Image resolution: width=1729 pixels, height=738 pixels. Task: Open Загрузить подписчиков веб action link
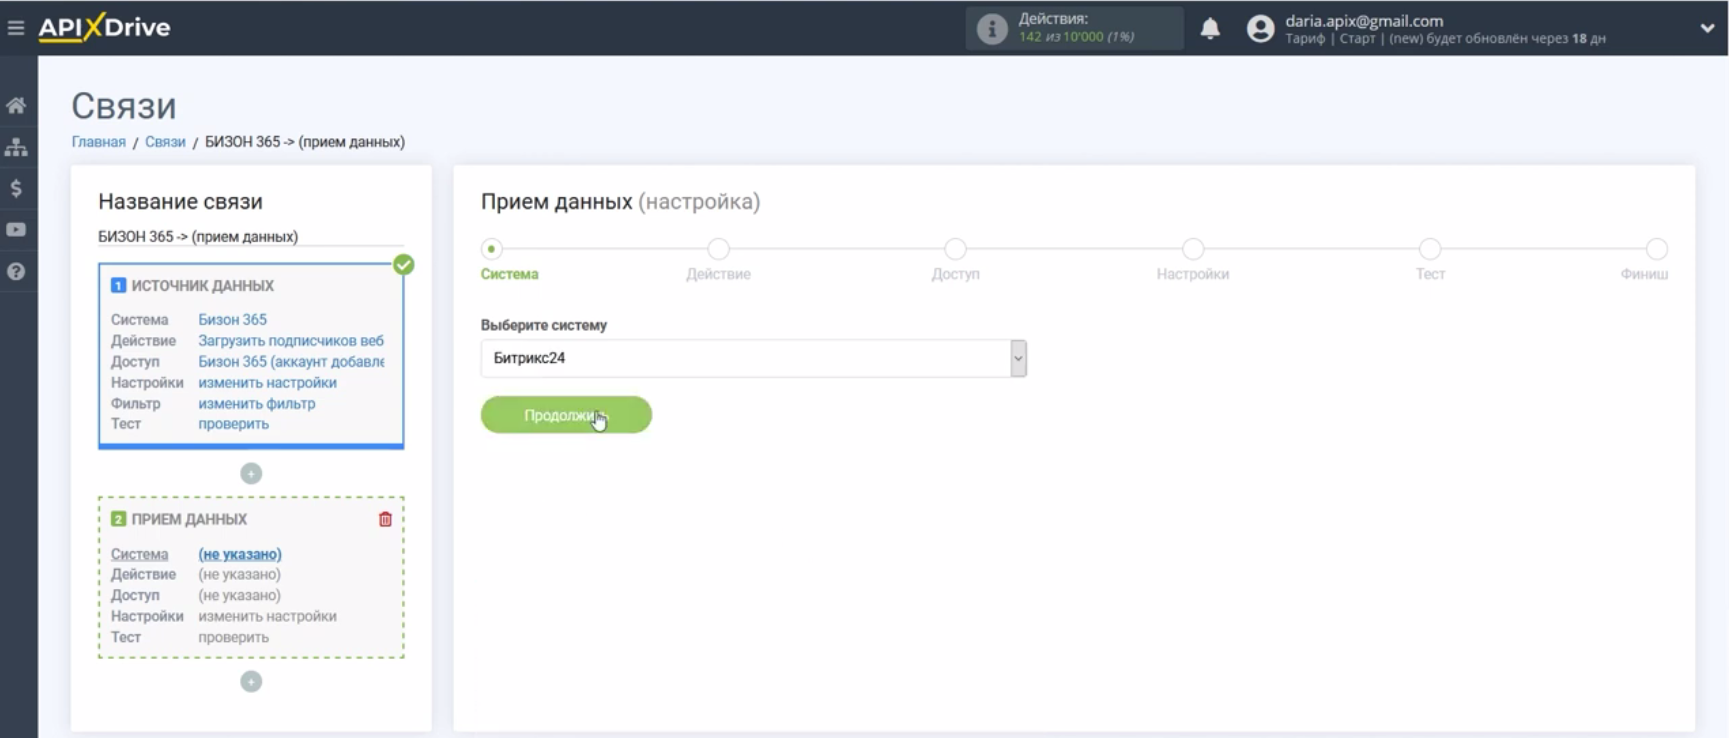click(291, 341)
